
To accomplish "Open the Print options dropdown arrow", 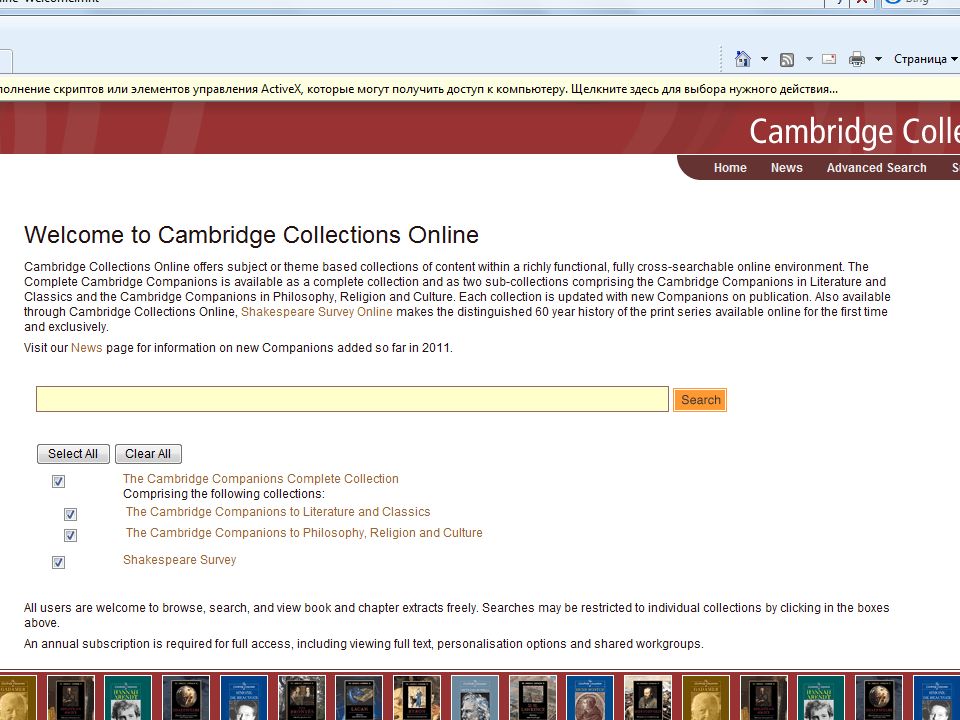I will tap(878, 59).
